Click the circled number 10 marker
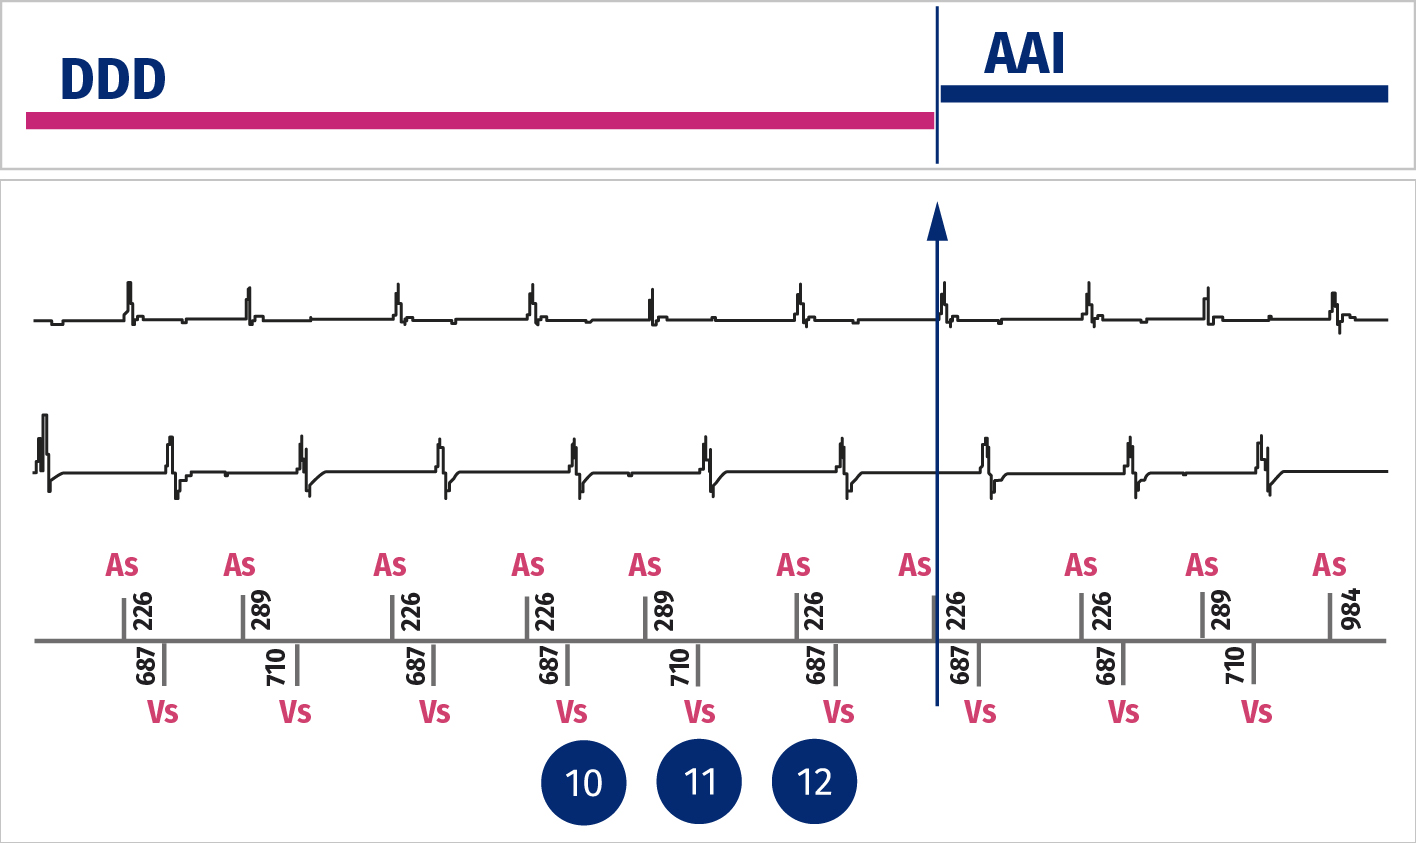The image size is (1416, 843). 584,782
